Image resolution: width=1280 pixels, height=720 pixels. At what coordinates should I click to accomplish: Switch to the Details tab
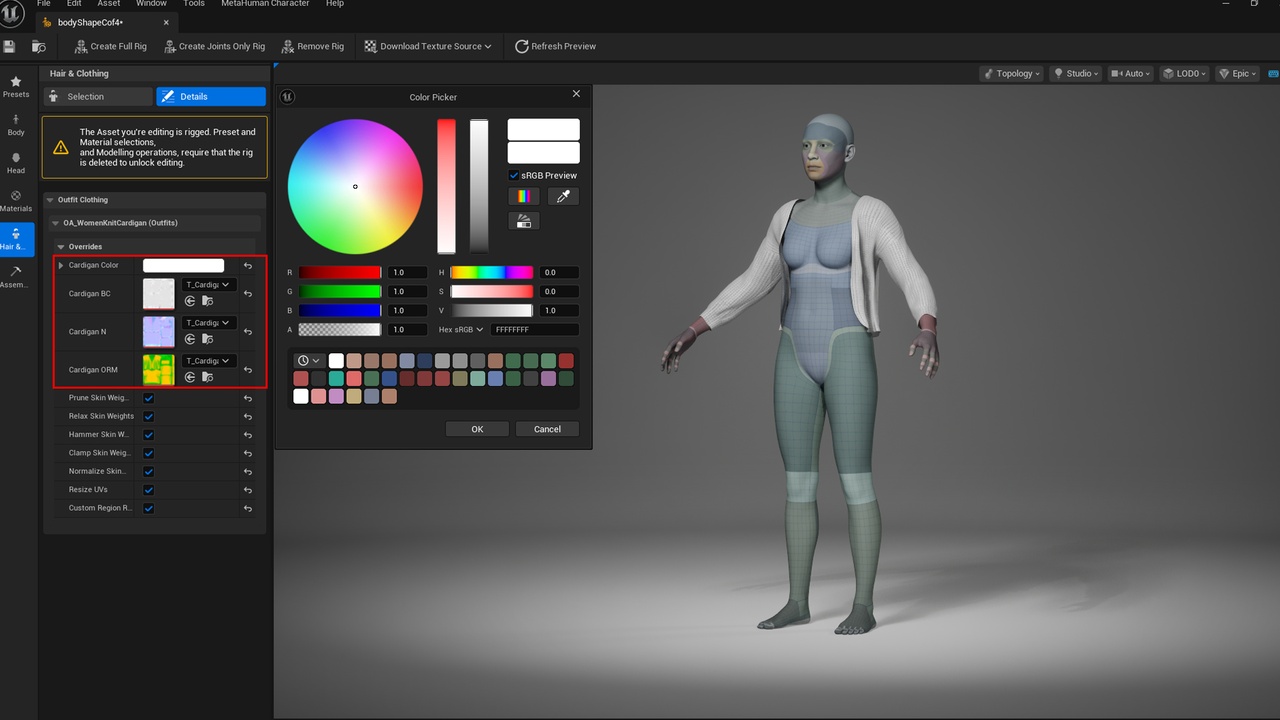tap(211, 97)
